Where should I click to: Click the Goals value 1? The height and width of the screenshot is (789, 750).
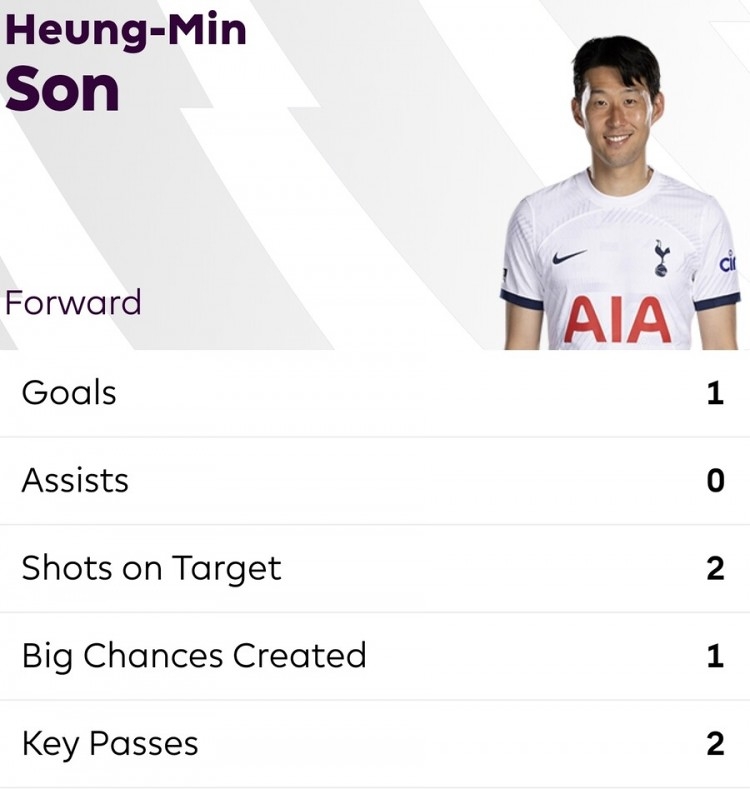point(715,393)
